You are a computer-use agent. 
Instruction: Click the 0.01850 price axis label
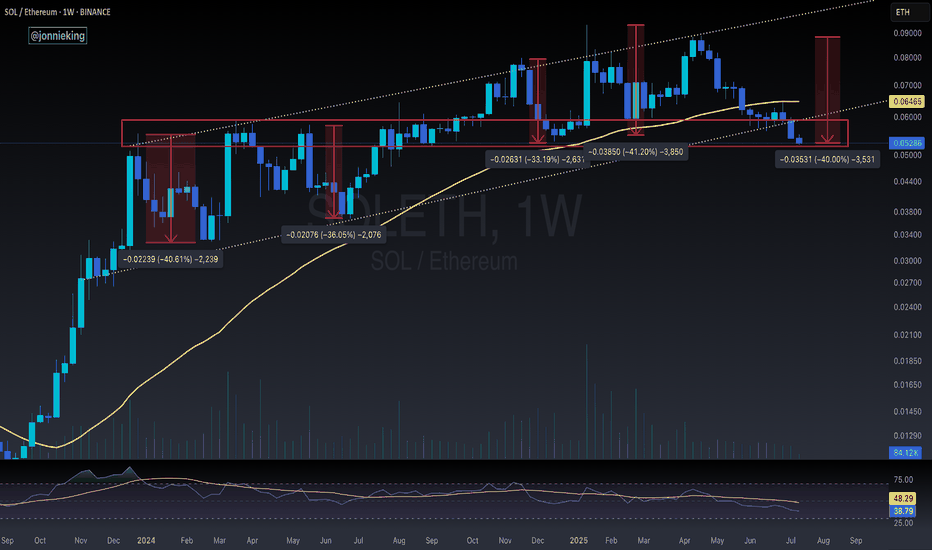coord(907,361)
